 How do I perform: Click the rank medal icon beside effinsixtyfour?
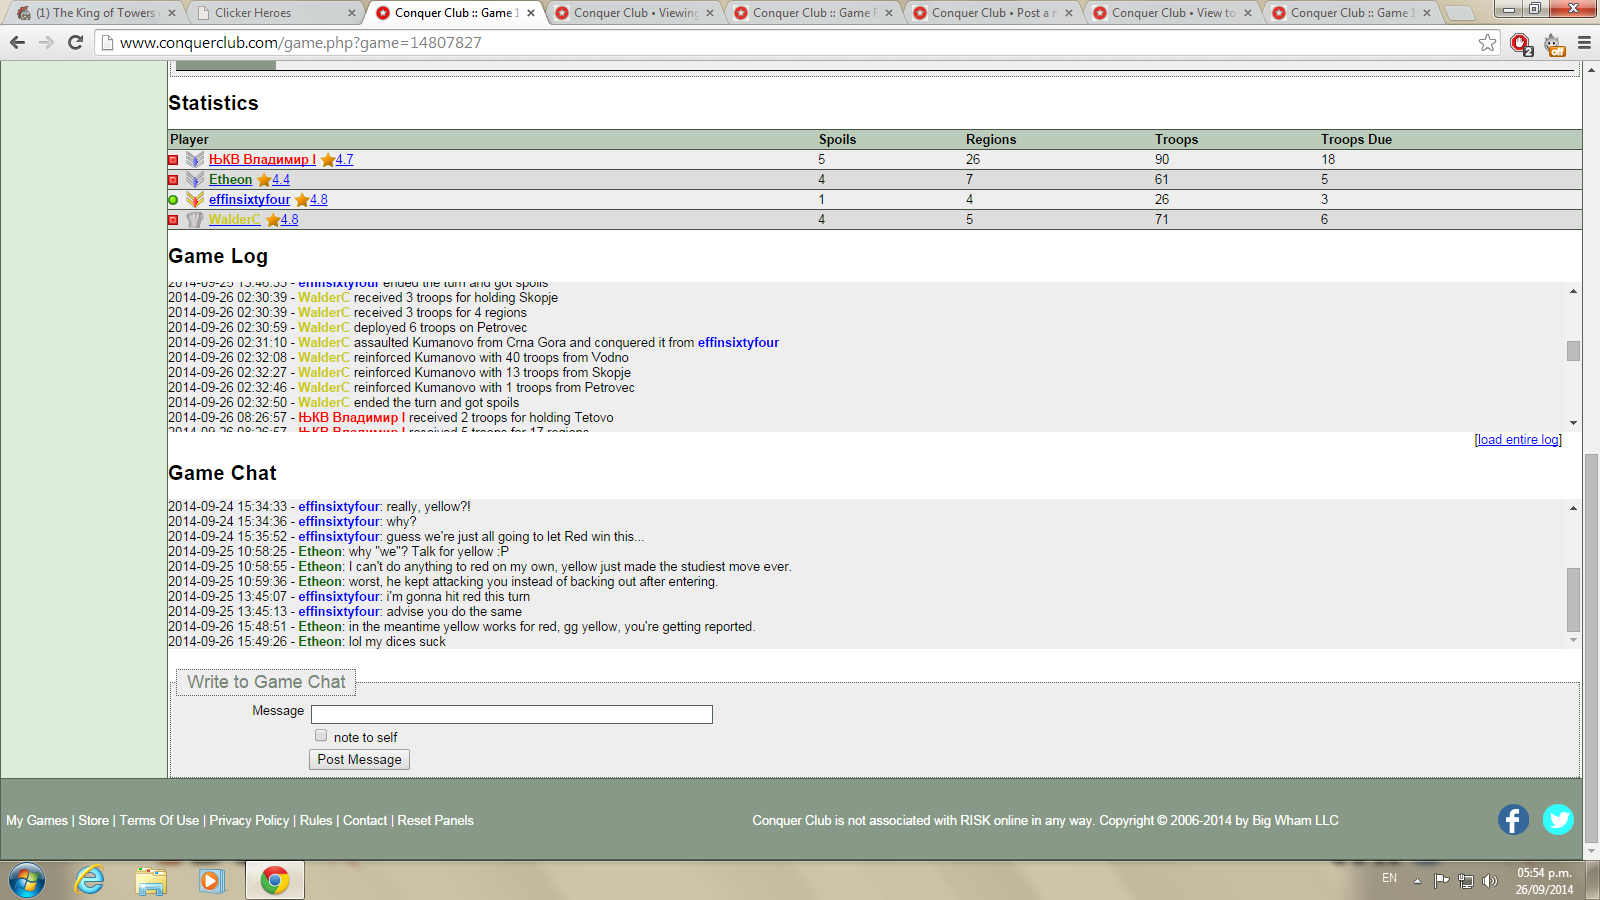point(195,200)
